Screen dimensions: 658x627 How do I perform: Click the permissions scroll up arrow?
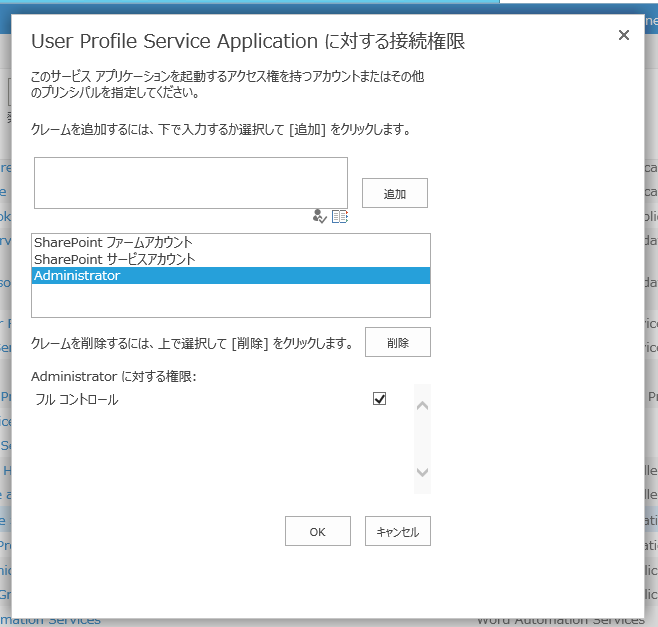(x=422, y=405)
